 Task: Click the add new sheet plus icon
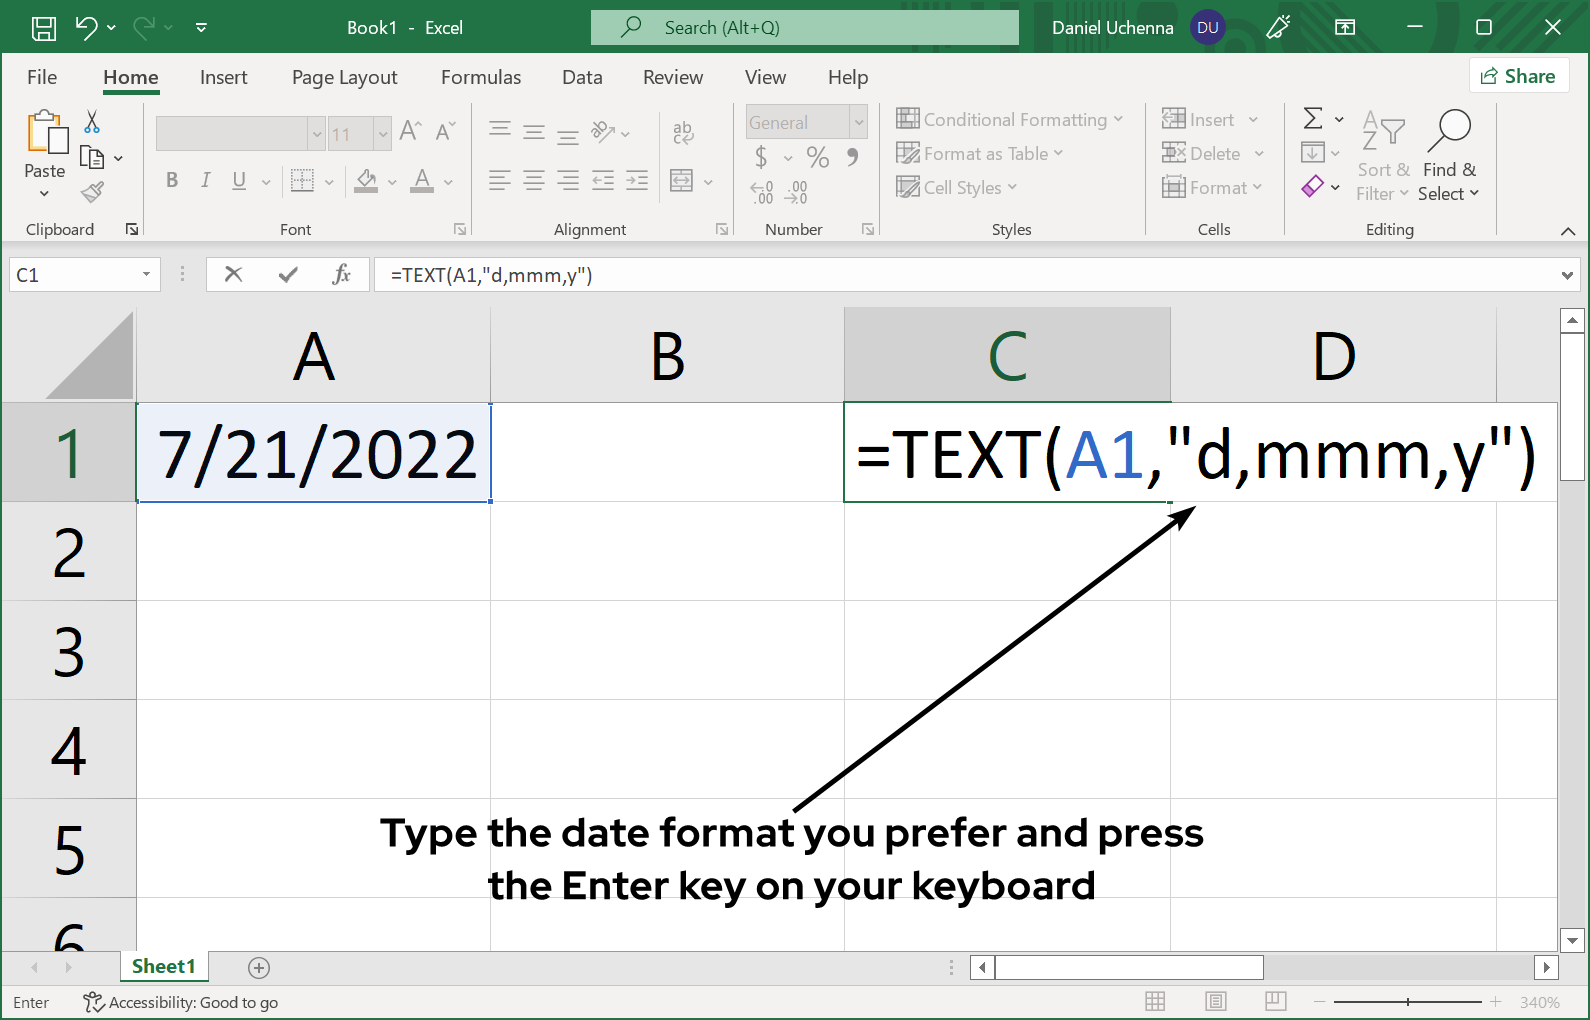(x=259, y=967)
